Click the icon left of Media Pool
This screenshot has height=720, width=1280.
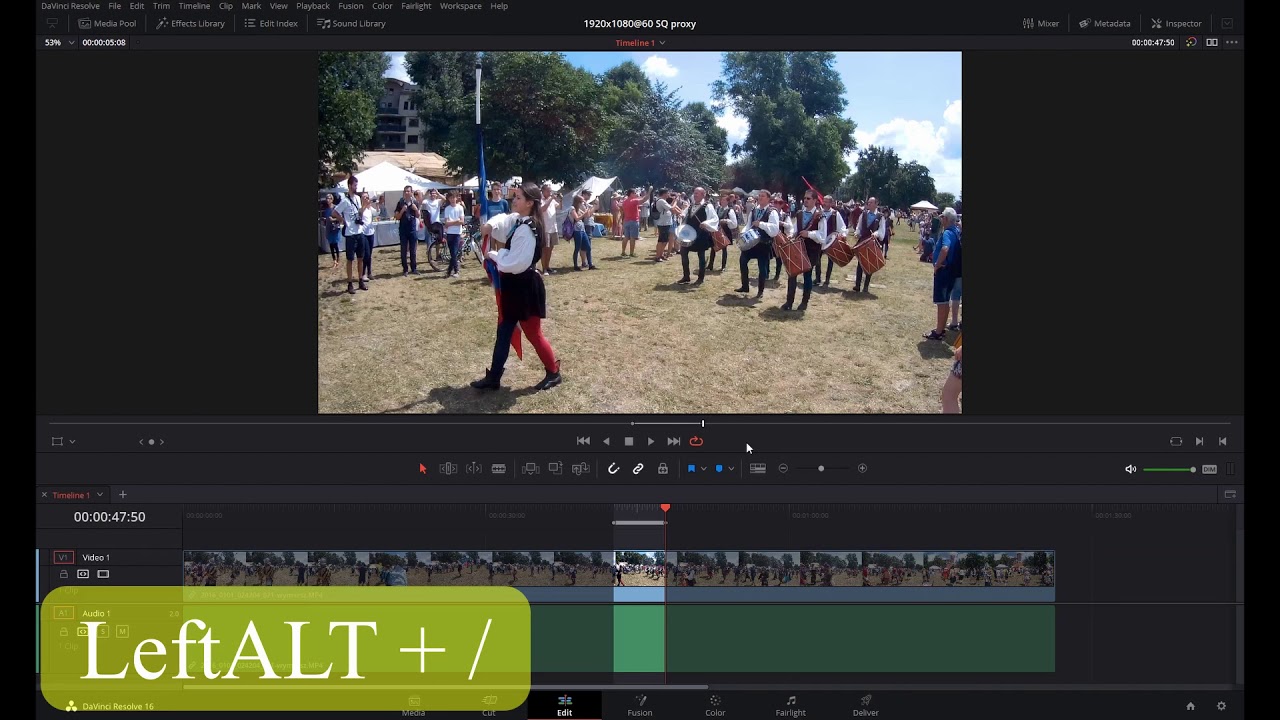[52, 23]
